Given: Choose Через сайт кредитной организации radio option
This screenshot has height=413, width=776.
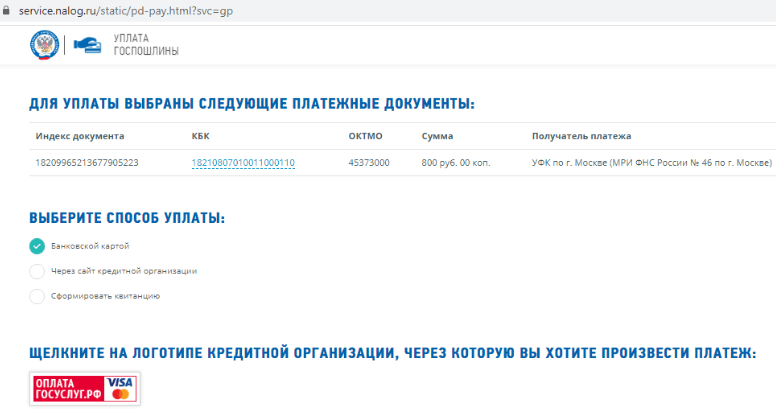Looking at the screenshot, I should point(37,271).
